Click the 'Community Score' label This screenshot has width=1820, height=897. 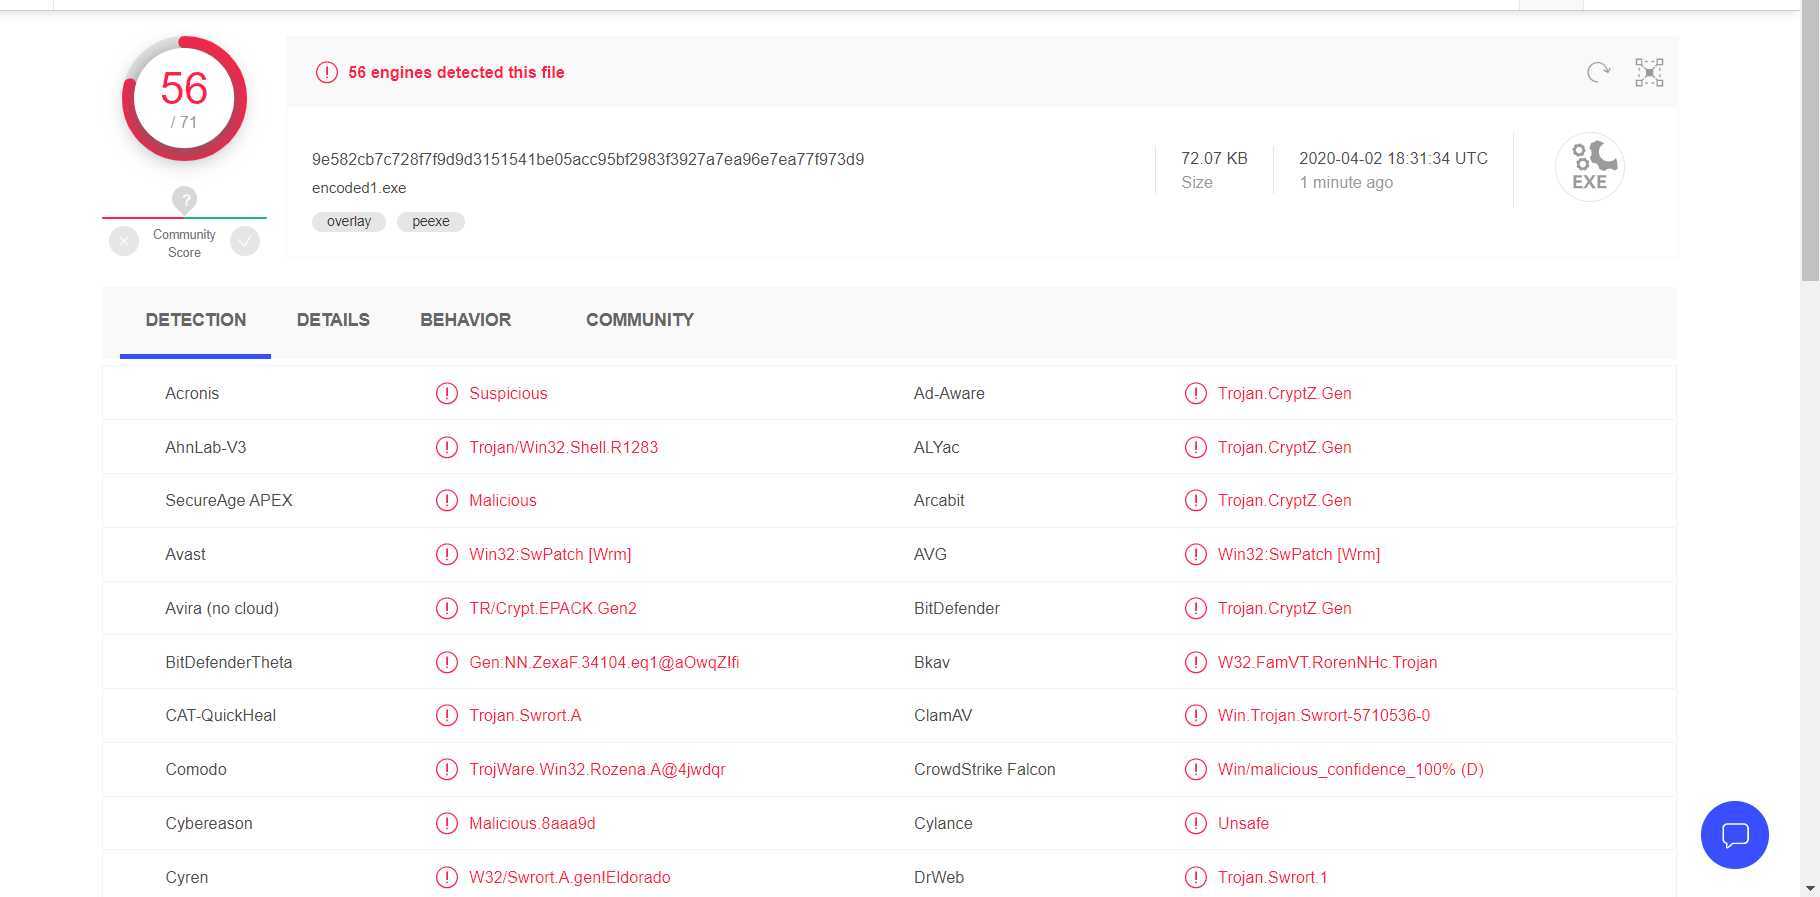pyautogui.click(x=184, y=243)
